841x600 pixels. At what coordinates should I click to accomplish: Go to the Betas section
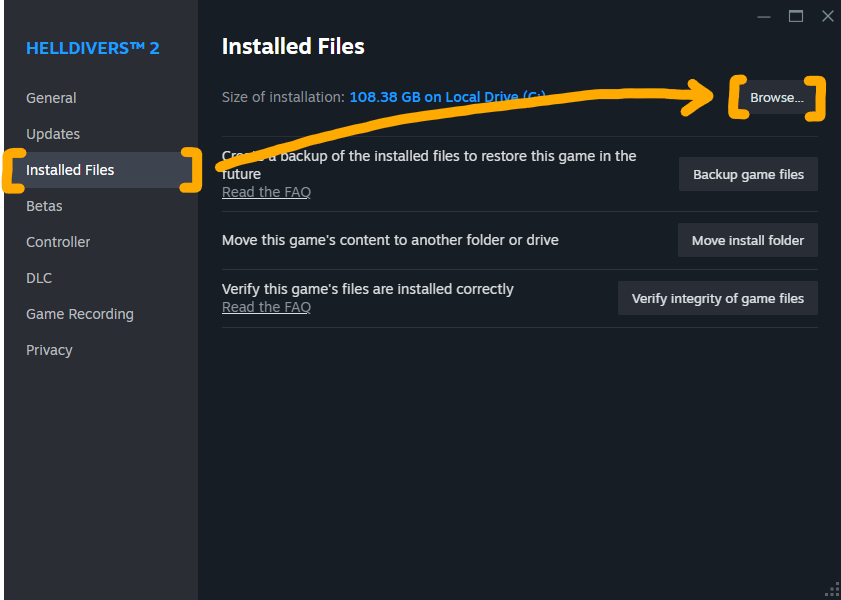point(44,206)
